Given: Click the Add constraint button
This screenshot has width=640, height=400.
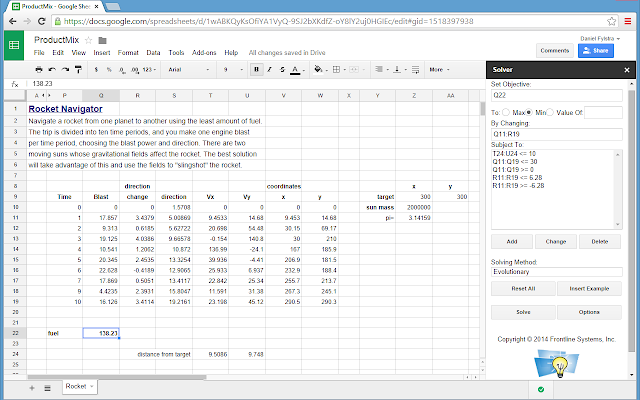Looking at the screenshot, I should (x=512, y=242).
